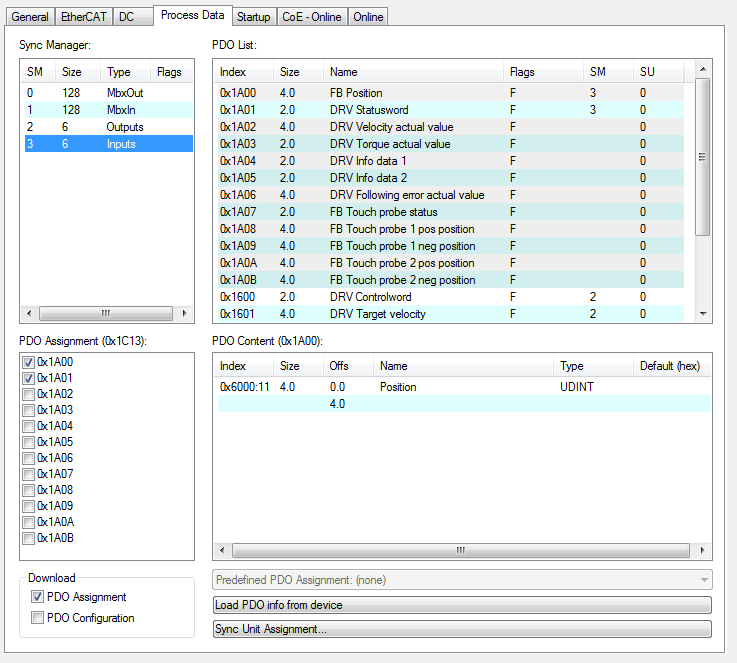Image resolution: width=737 pixels, height=663 pixels.
Task: Toggle Download PDO Assignment checkbox
Action: coord(37,597)
